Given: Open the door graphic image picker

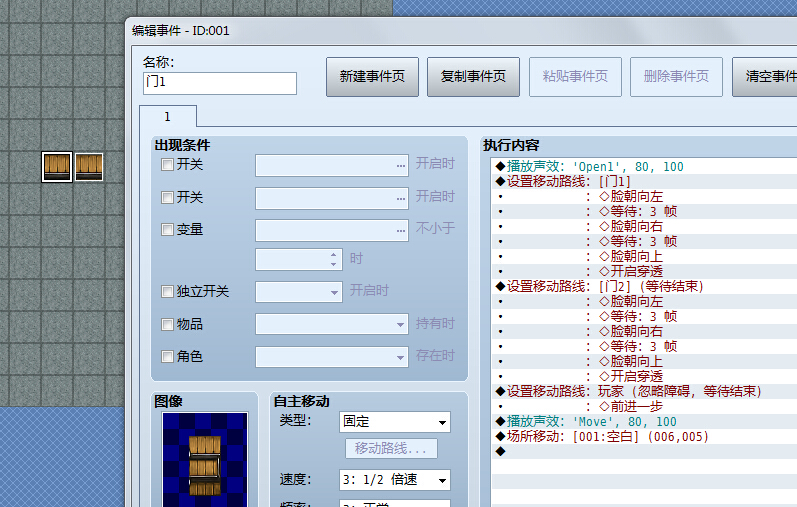Looking at the screenshot, I should 205,459.
